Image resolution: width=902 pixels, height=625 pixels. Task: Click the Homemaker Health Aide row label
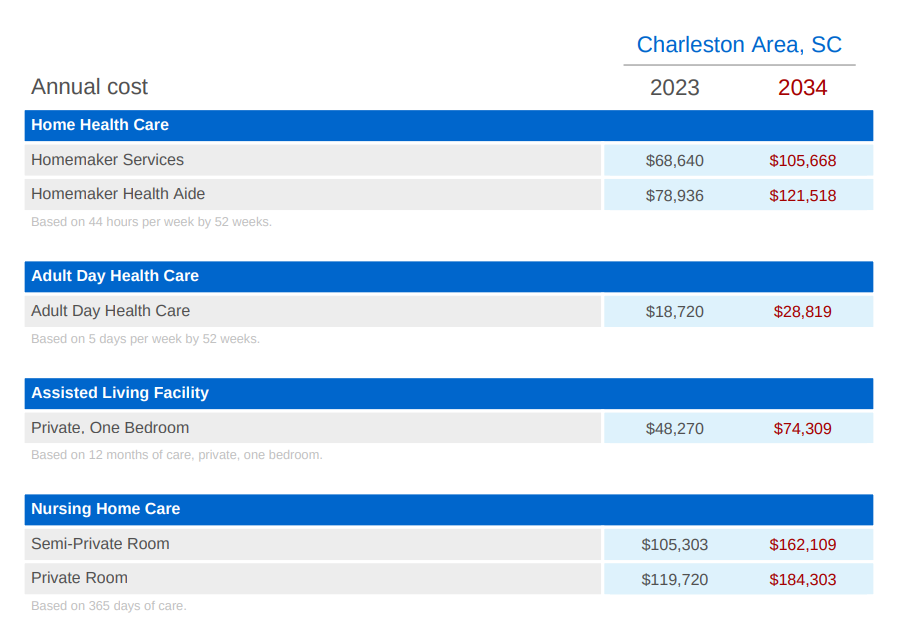(x=118, y=194)
